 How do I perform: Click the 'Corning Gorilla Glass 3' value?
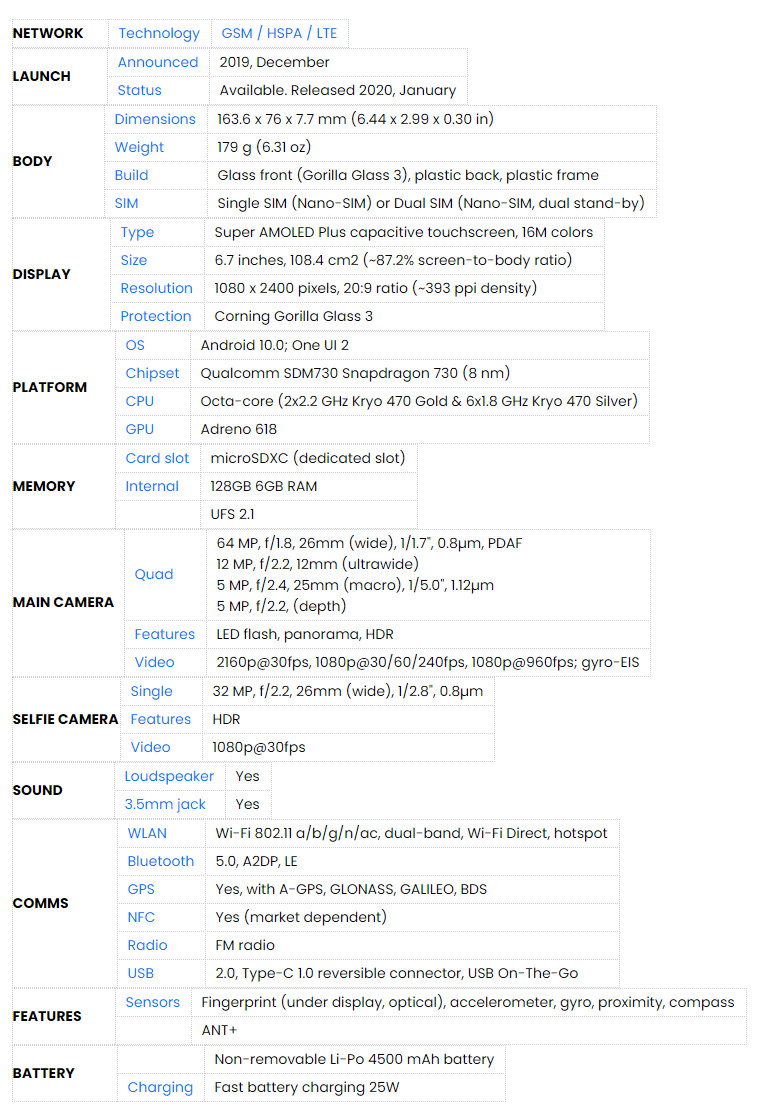click(x=293, y=316)
